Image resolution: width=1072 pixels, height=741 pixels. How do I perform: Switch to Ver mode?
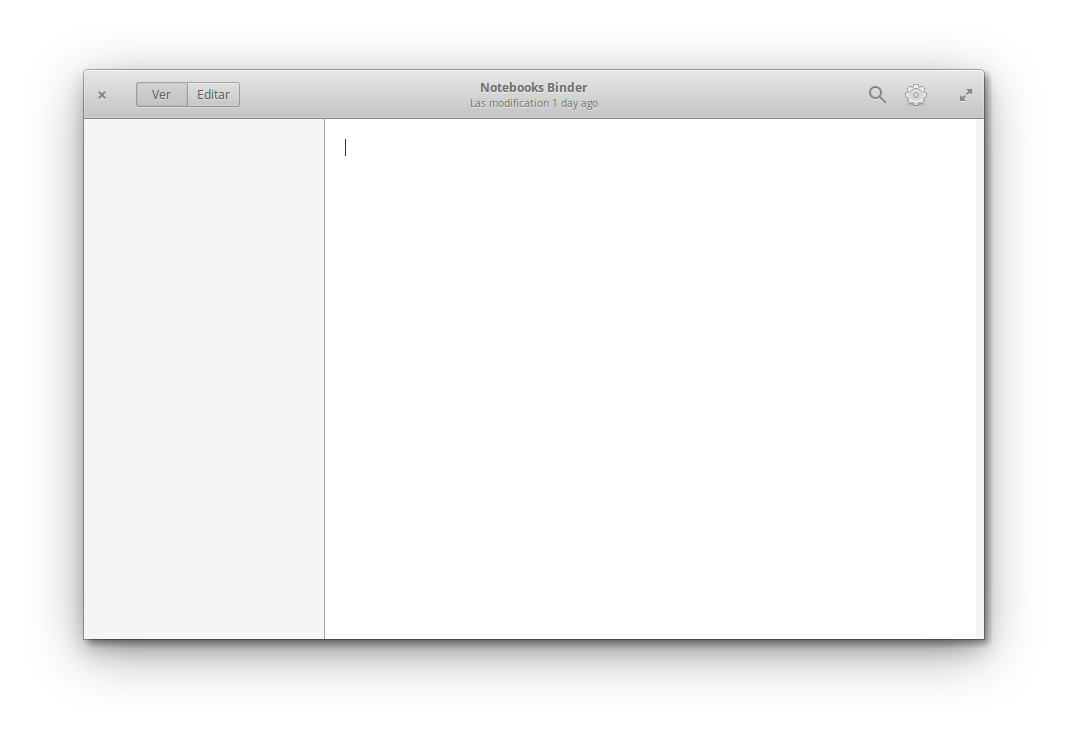click(x=161, y=94)
